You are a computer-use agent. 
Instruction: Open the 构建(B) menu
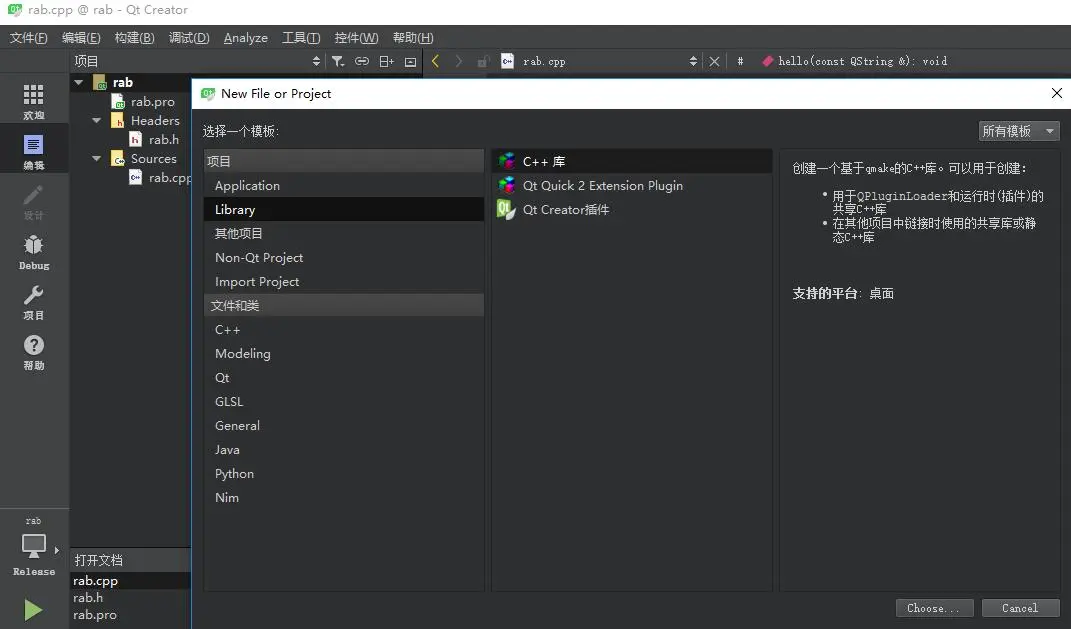[135, 38]
